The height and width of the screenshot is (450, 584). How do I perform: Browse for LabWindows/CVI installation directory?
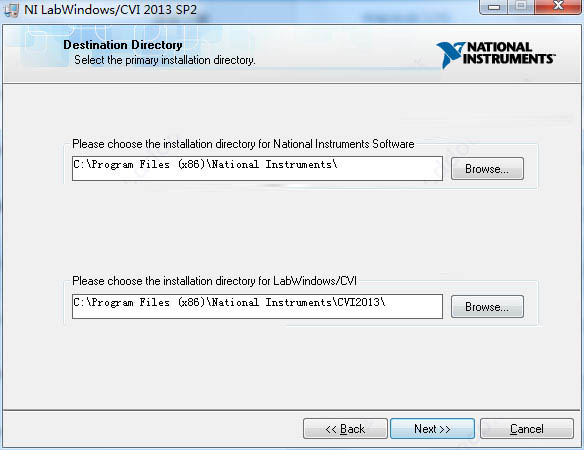[487, 307]
